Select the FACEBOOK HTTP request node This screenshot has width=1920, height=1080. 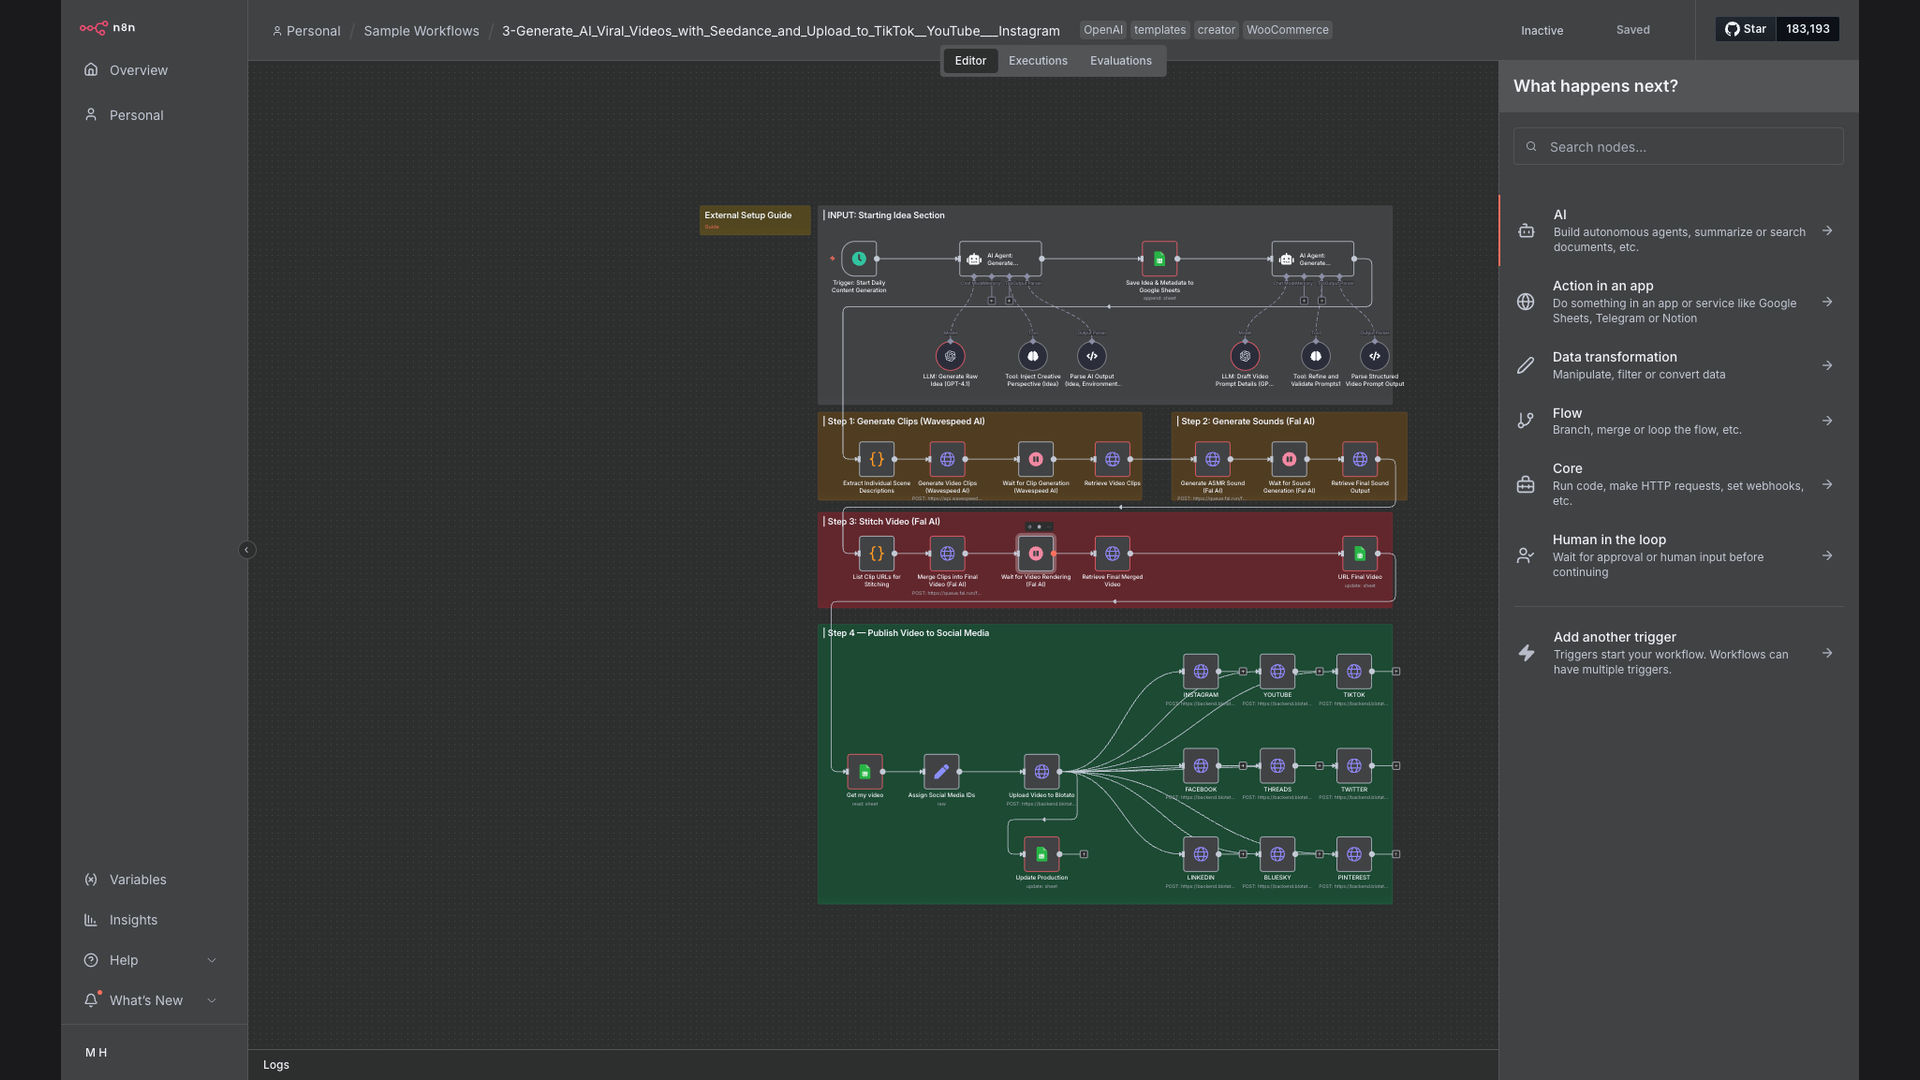point(1201,766)
